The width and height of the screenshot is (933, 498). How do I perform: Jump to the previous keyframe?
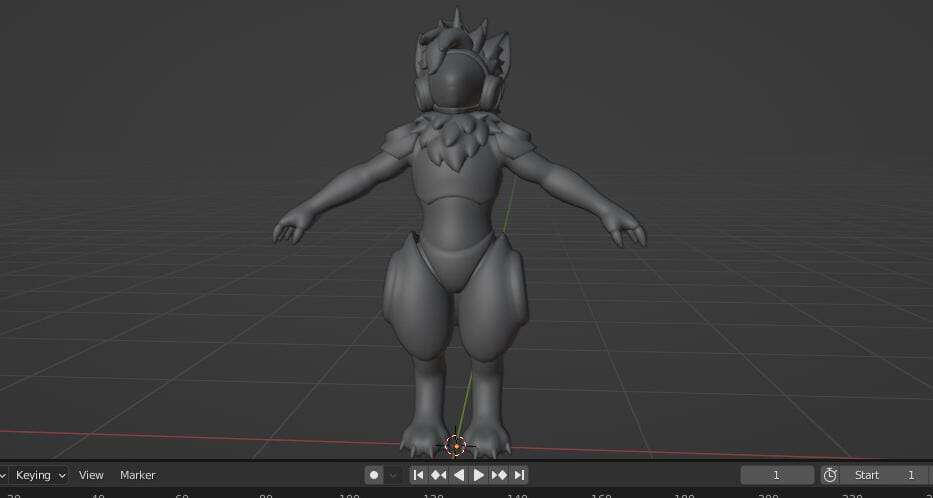click(x=438, y=475)
